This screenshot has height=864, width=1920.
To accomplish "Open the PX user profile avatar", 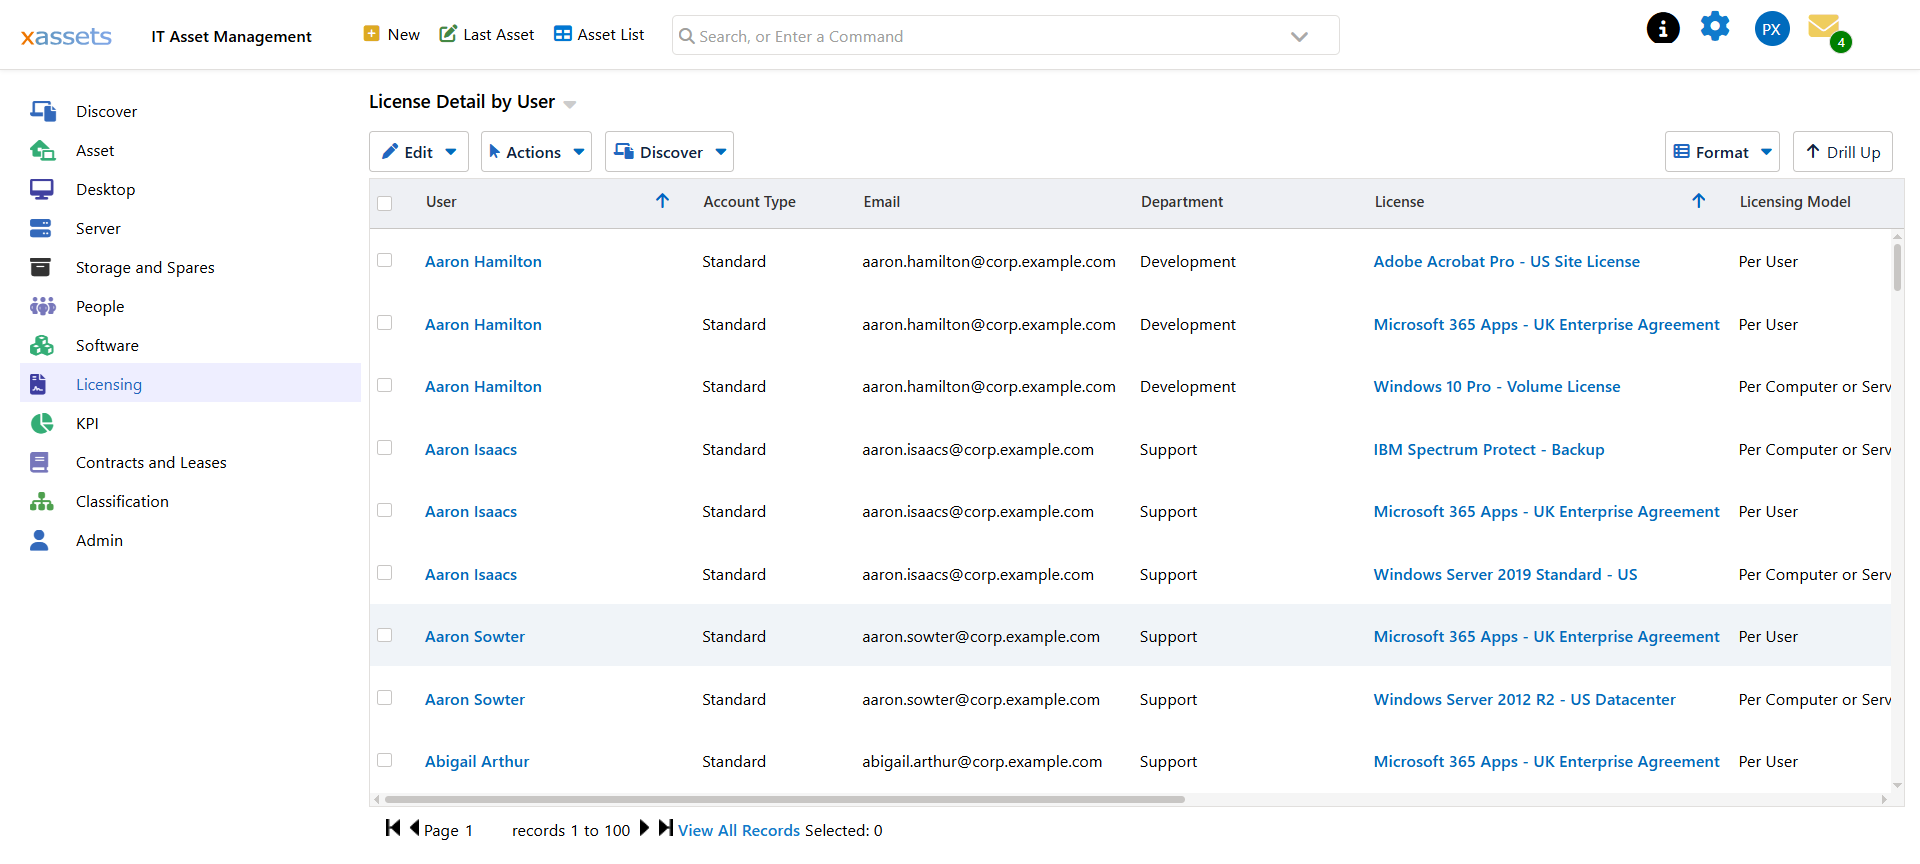I will tap(1772, 29).
